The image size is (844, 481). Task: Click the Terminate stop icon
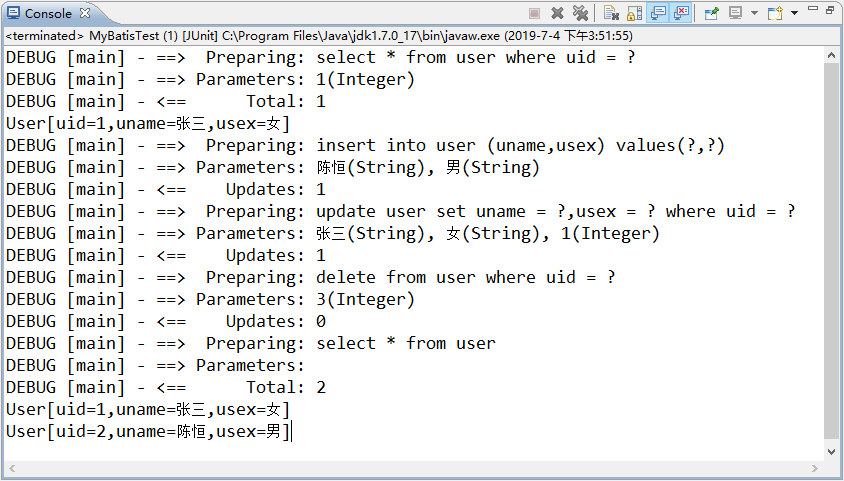[x=534, y=13]
